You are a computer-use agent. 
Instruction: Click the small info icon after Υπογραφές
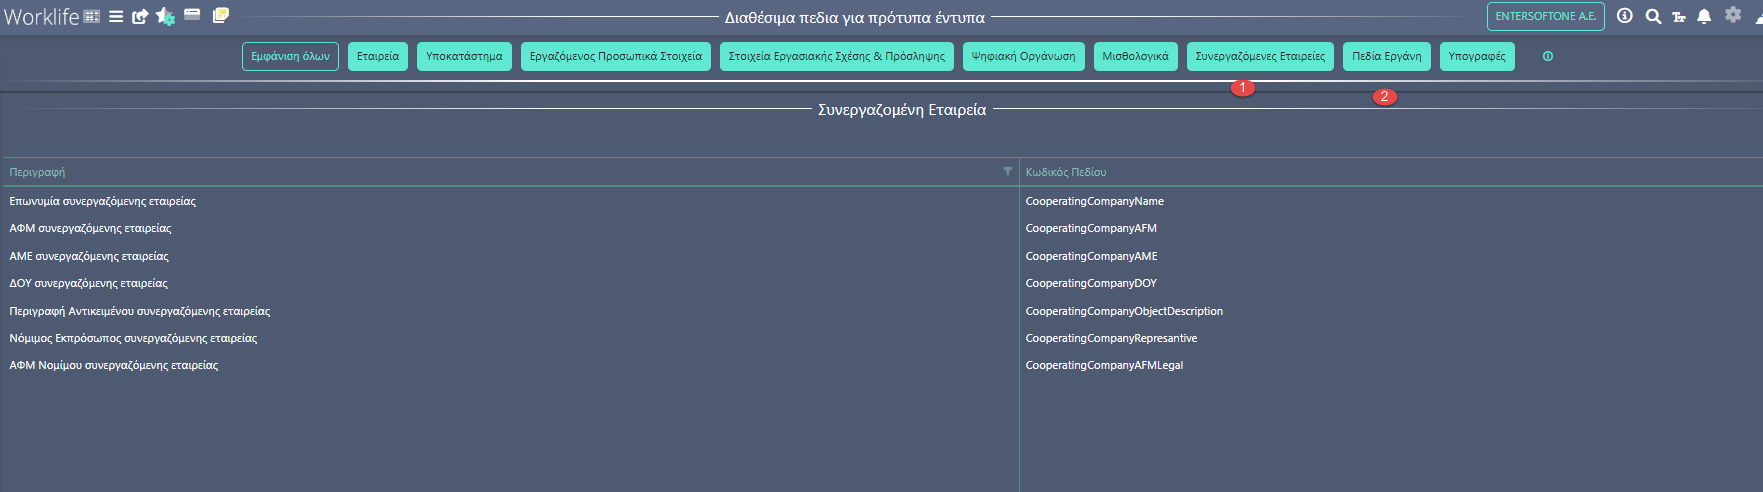tap(1548, 56)
